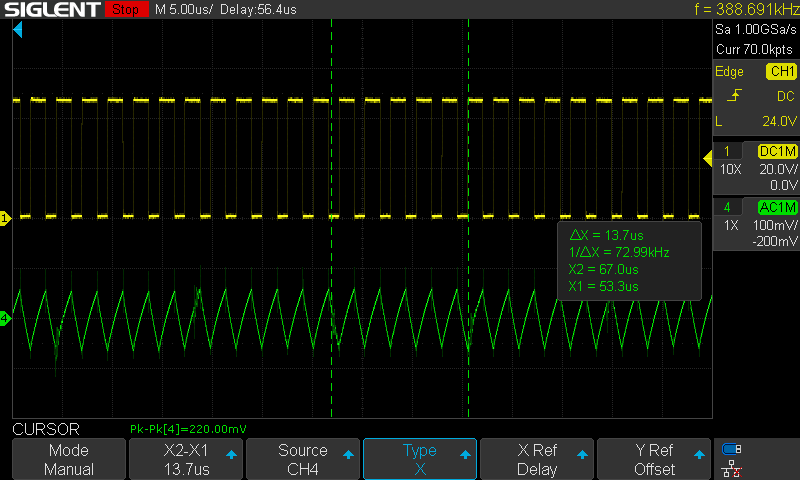Click the up arrow on the Y Ref softkey
This screenshot has width=800, height=480.
click(x=699, y=454)
